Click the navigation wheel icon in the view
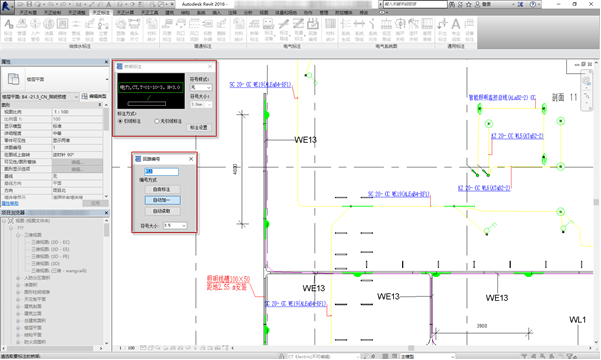The width and height of the screenshot is (601, 360). coord(586,81)
